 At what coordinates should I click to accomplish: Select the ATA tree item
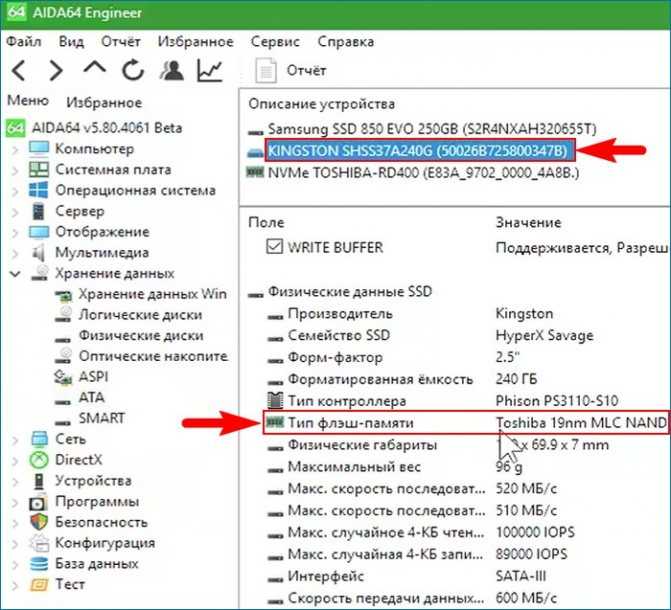click(91, 397)
